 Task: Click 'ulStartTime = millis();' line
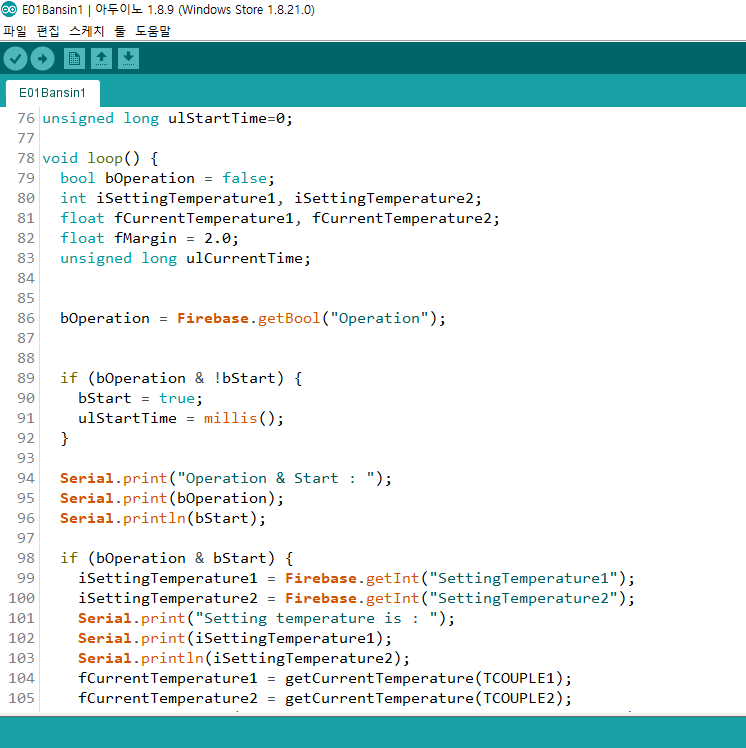[181, 418]
